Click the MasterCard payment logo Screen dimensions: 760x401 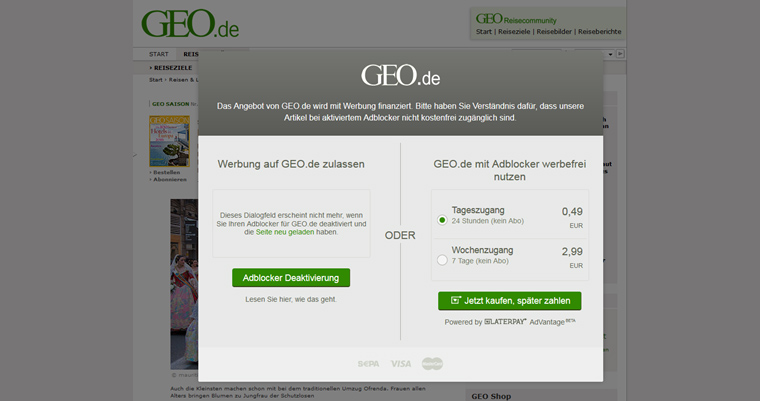coord(432,364)
